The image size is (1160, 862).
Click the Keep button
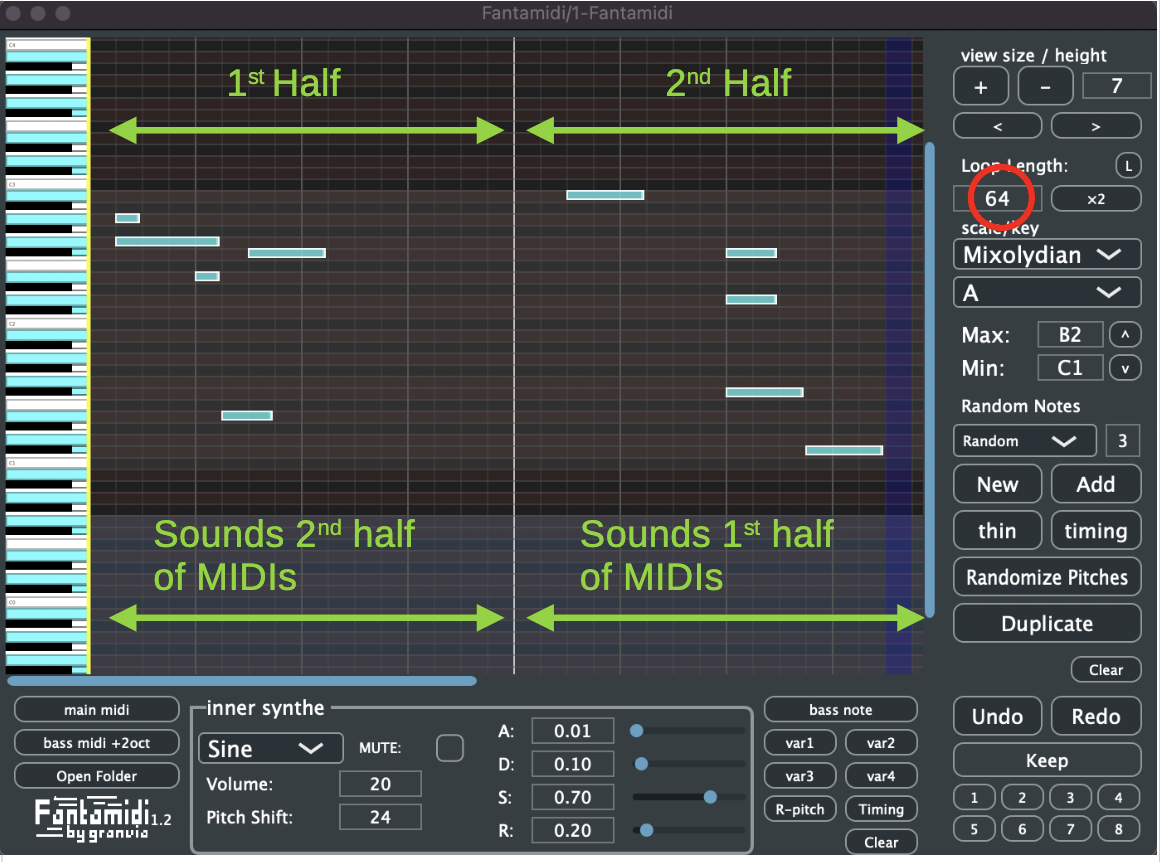coord(1047,761)
